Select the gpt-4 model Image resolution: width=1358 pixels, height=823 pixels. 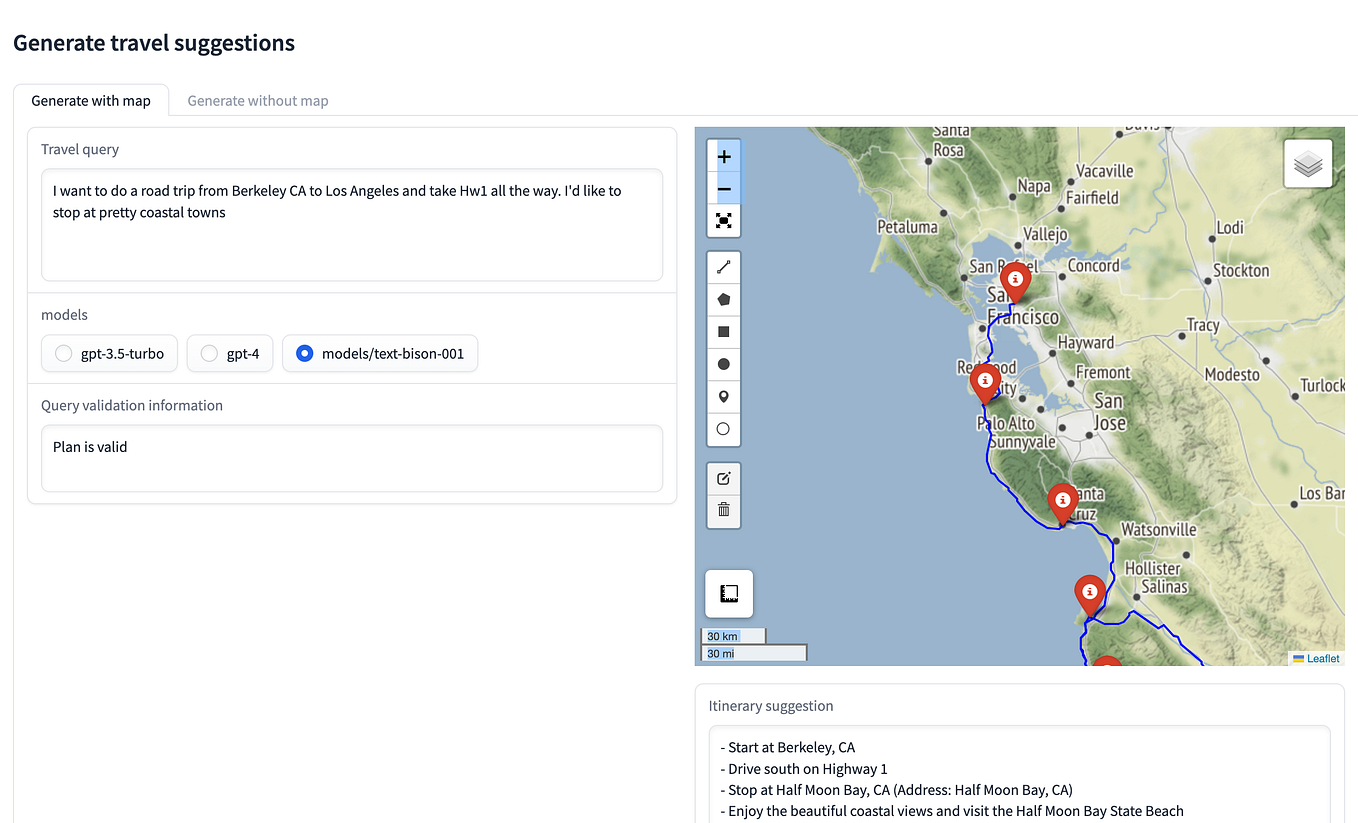(208, 353)
